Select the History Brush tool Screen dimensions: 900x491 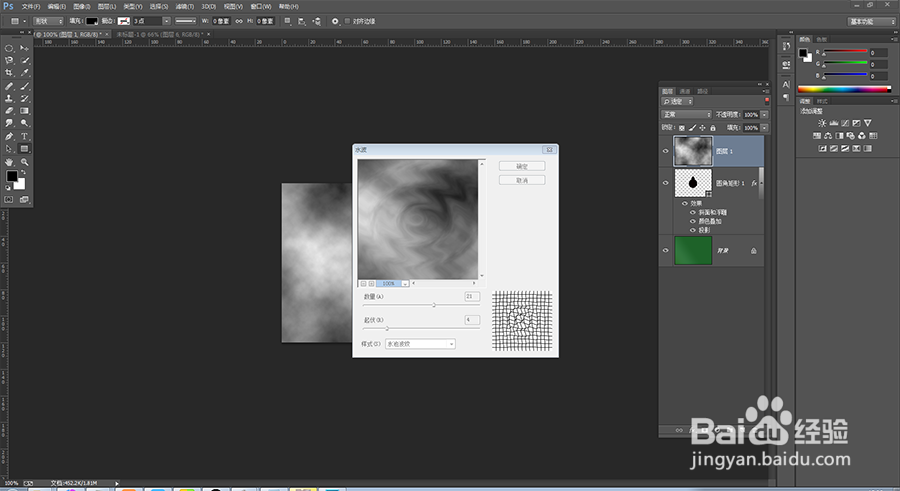click(x=24, y=98)
